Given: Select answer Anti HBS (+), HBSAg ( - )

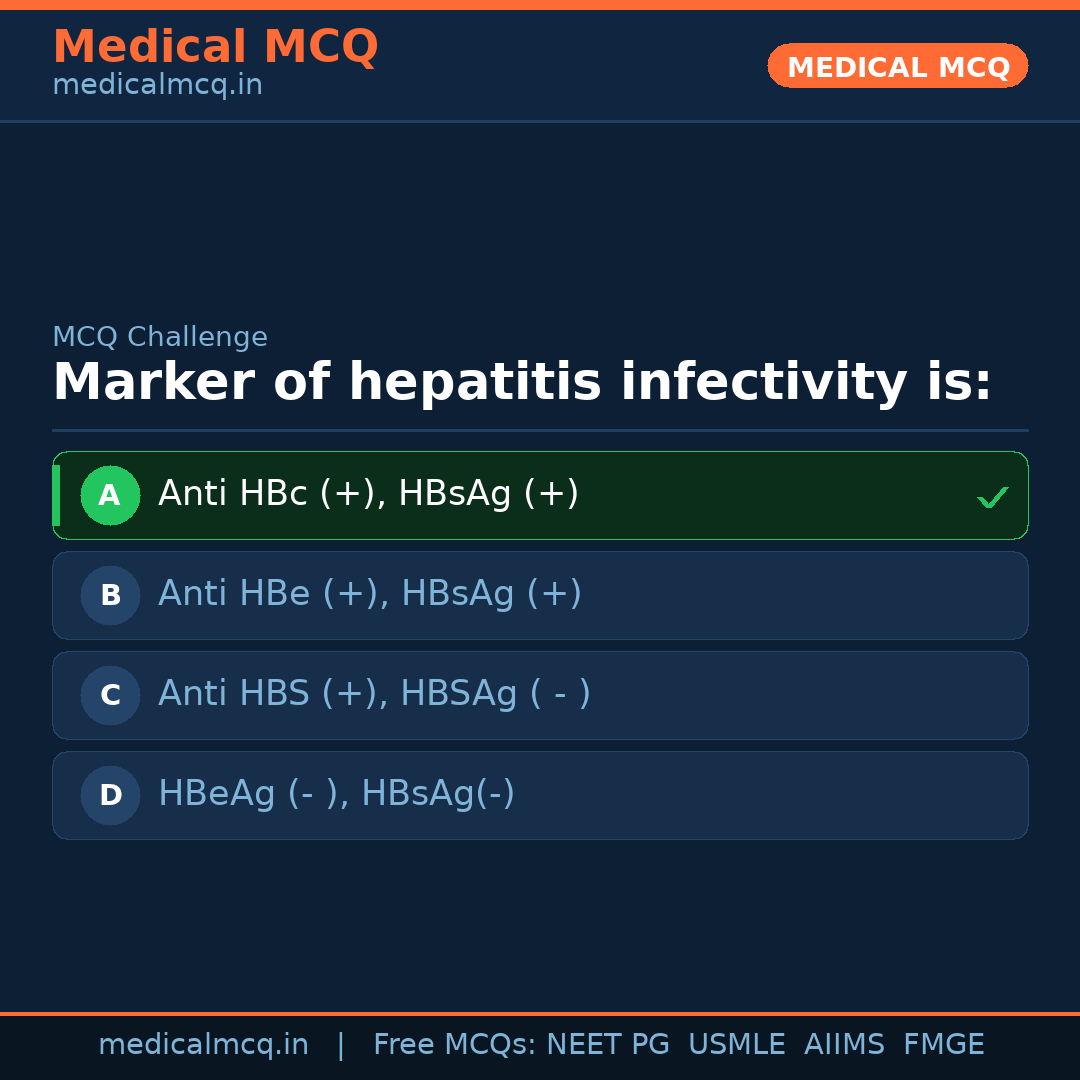Looking at the screenshot, I should (x=374, y=694).
